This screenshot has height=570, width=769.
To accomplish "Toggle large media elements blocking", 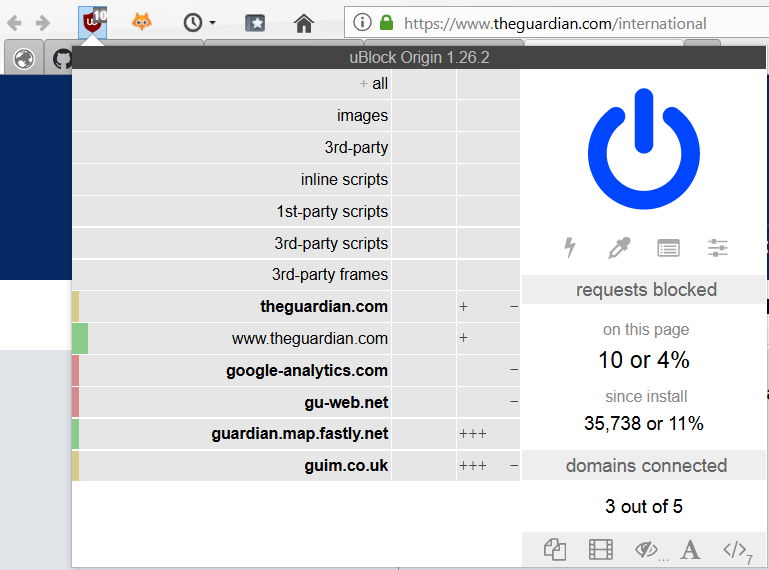I will pyautogui.click(x=601, y=549).
